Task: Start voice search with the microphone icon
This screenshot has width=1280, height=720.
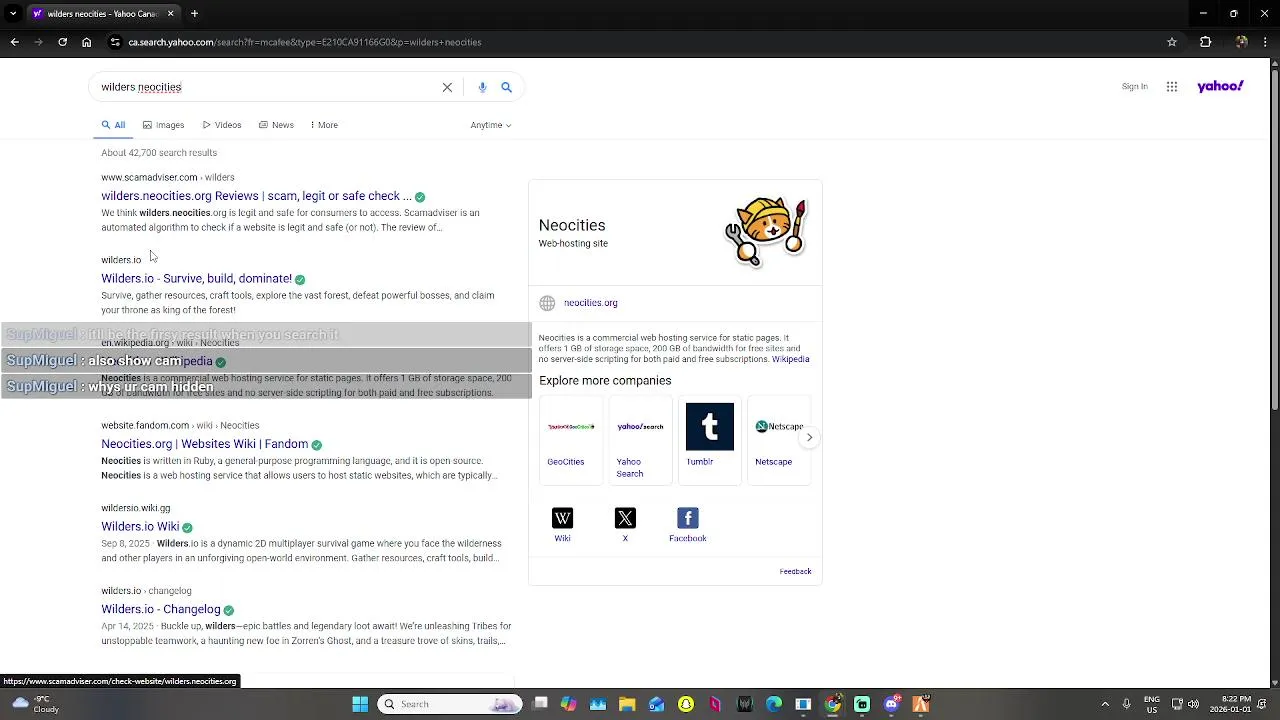Action: pos(482,87)
